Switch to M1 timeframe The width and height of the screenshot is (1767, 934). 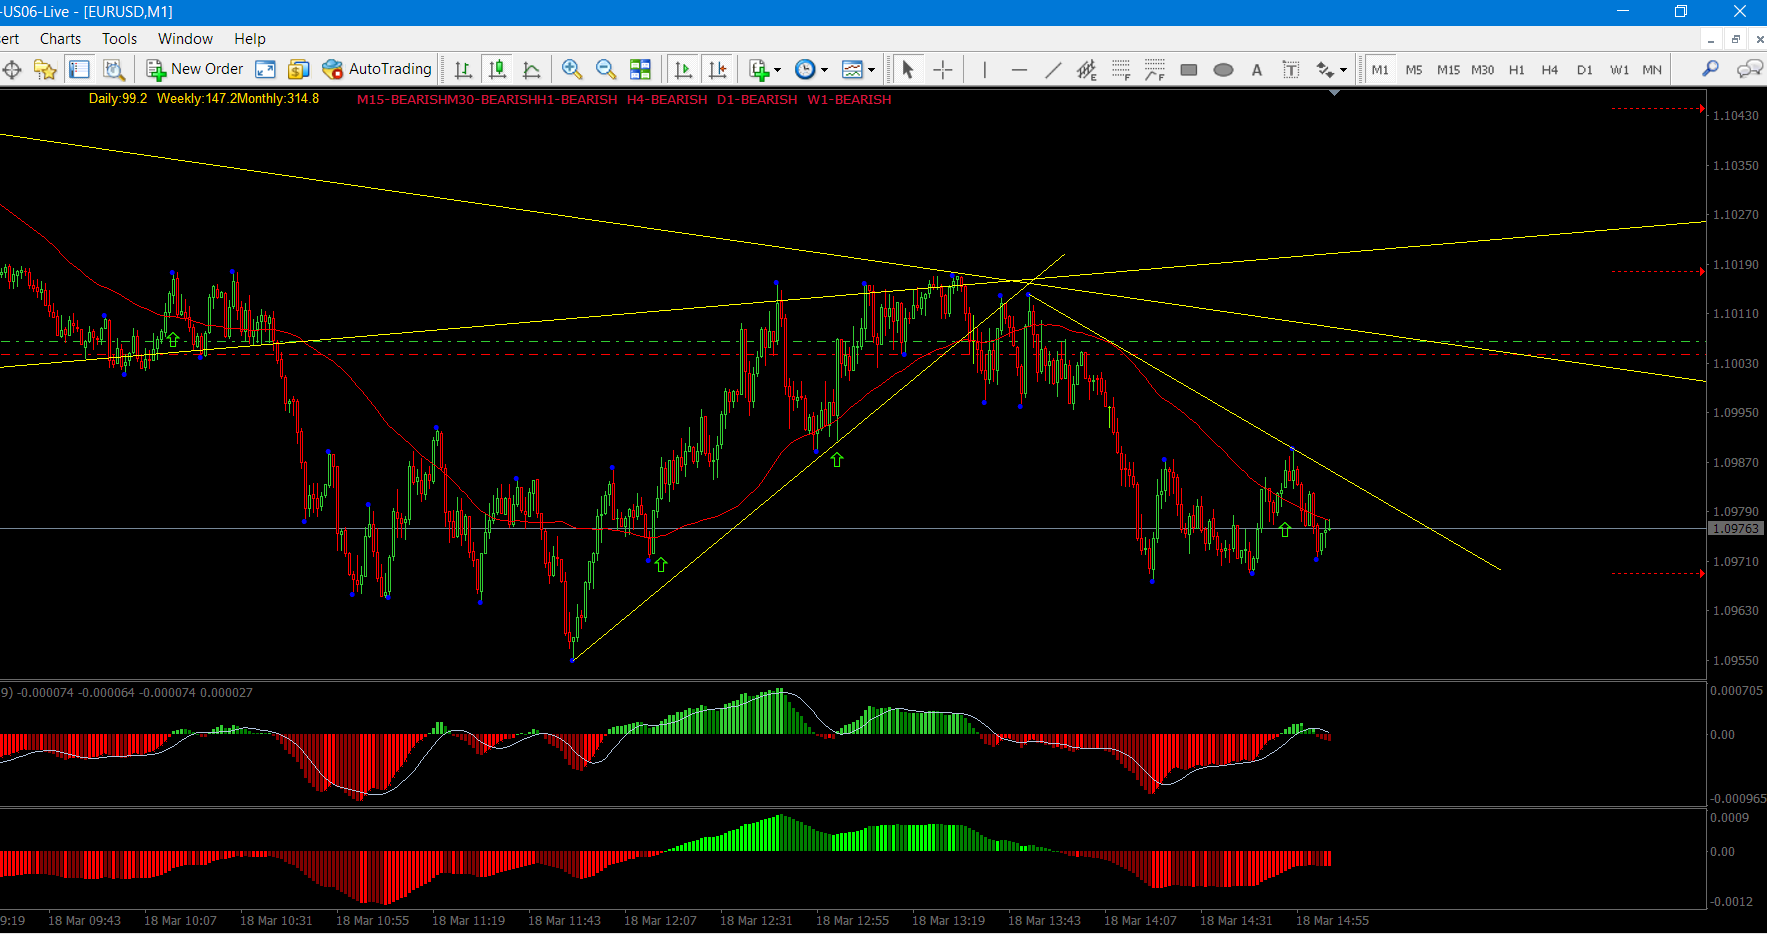[x=1380, y=69]
